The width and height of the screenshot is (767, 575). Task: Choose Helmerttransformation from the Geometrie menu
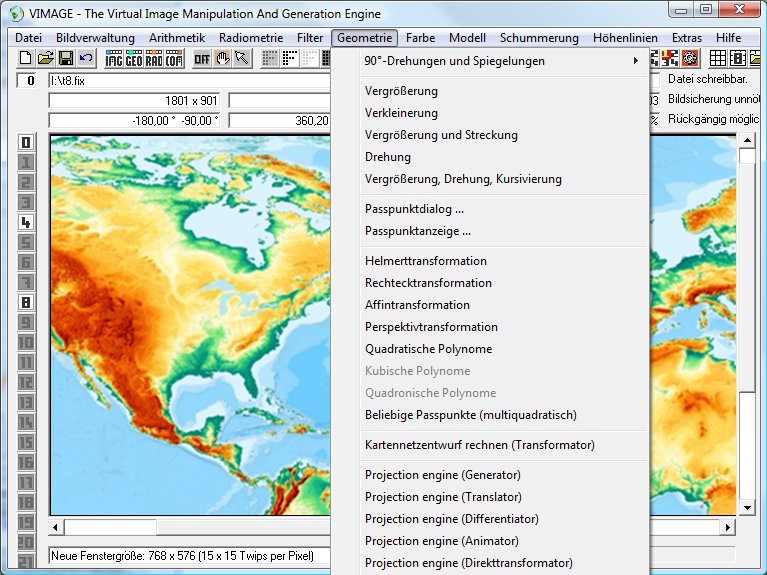(x=426, y=261)
